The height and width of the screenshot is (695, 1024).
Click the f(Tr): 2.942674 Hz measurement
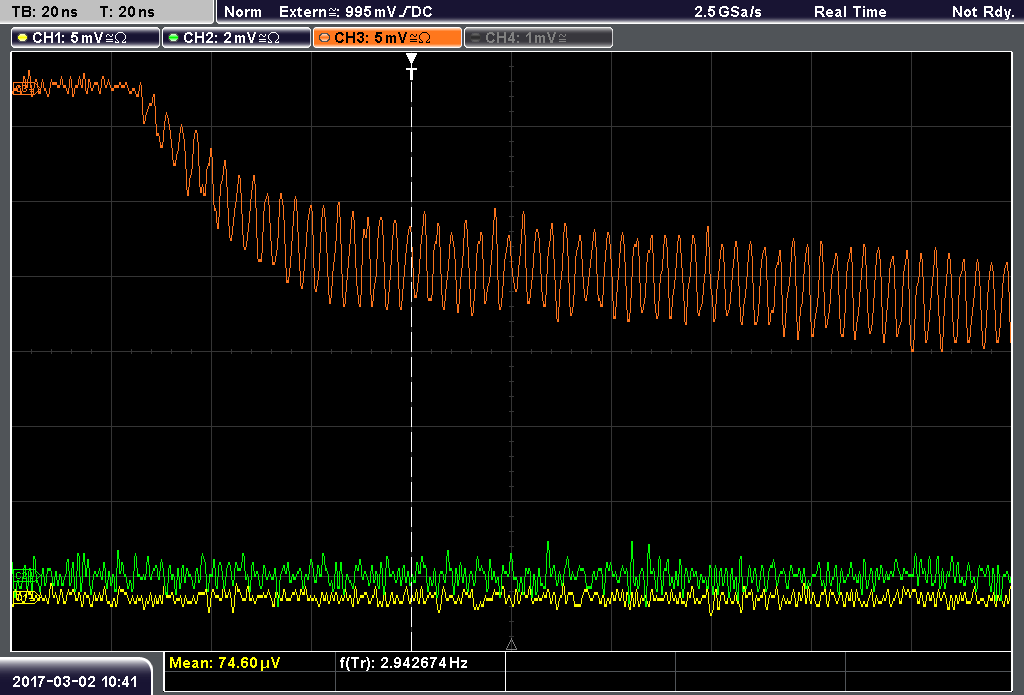point(404,663)
